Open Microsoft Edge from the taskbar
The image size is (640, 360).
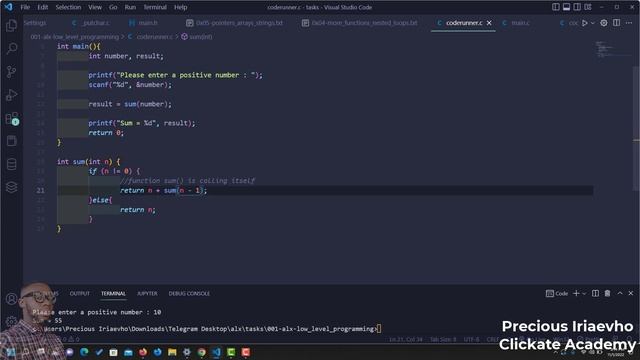coord(84,352)
